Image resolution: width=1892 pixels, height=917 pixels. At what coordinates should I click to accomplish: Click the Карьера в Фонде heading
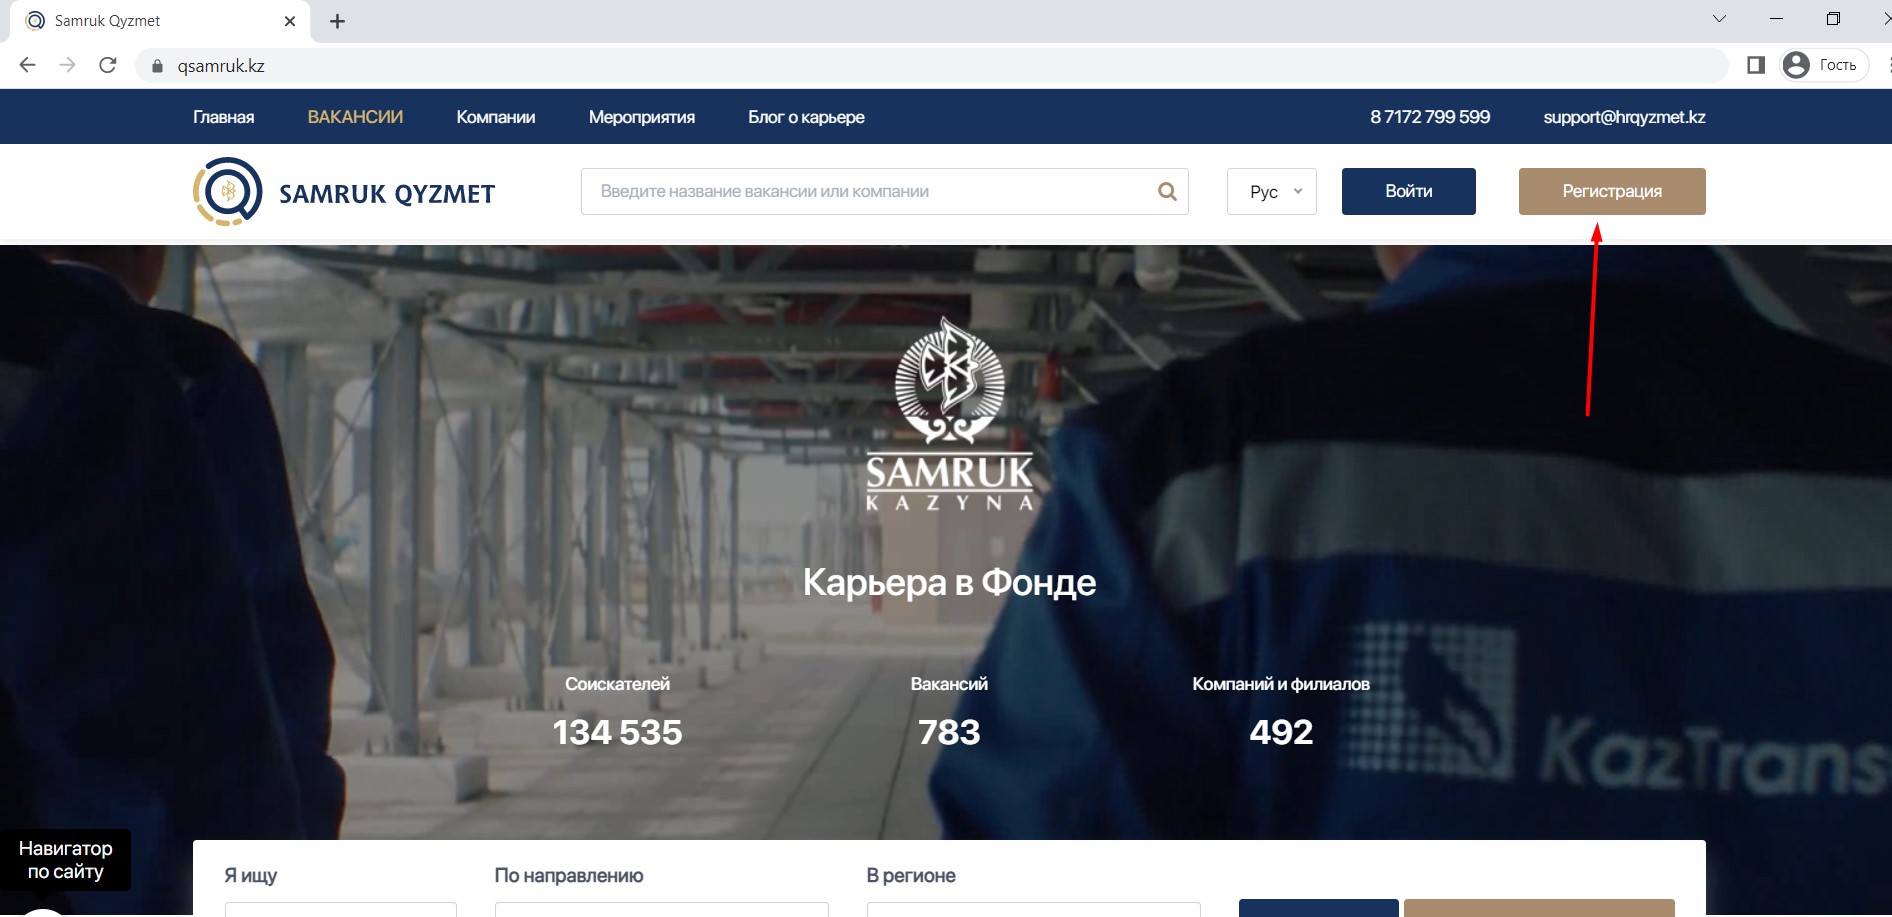pos(949,582)
